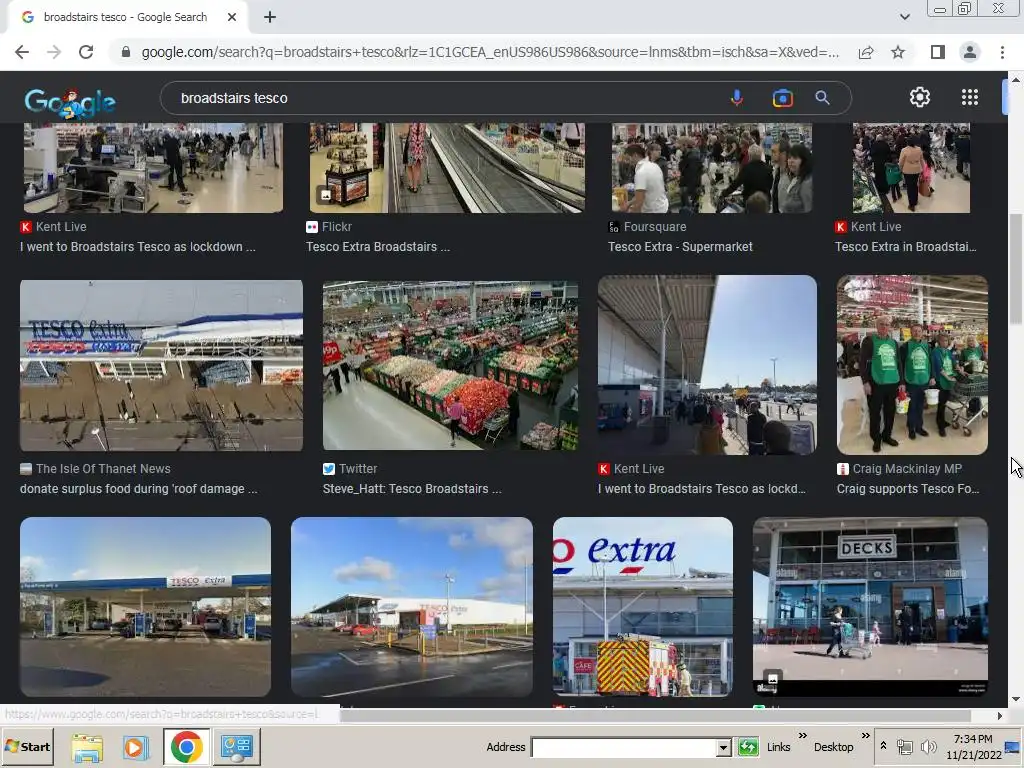Open Foursquare crowded store thumbnail
Screen dimensions: 1024x768
point(712,168)
